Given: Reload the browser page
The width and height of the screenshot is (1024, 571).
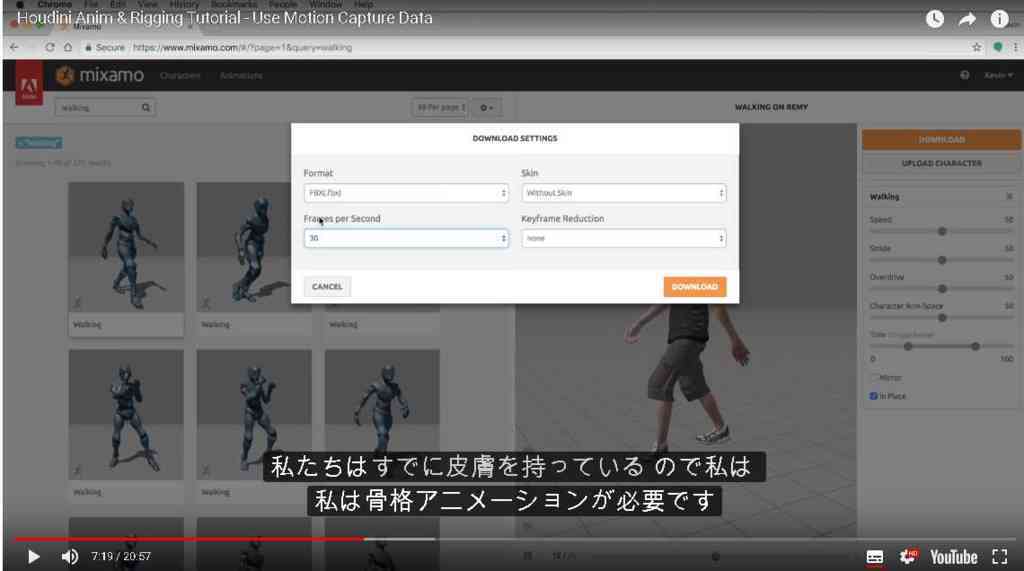Looking at the screenshot, I should tap(50, 47).
